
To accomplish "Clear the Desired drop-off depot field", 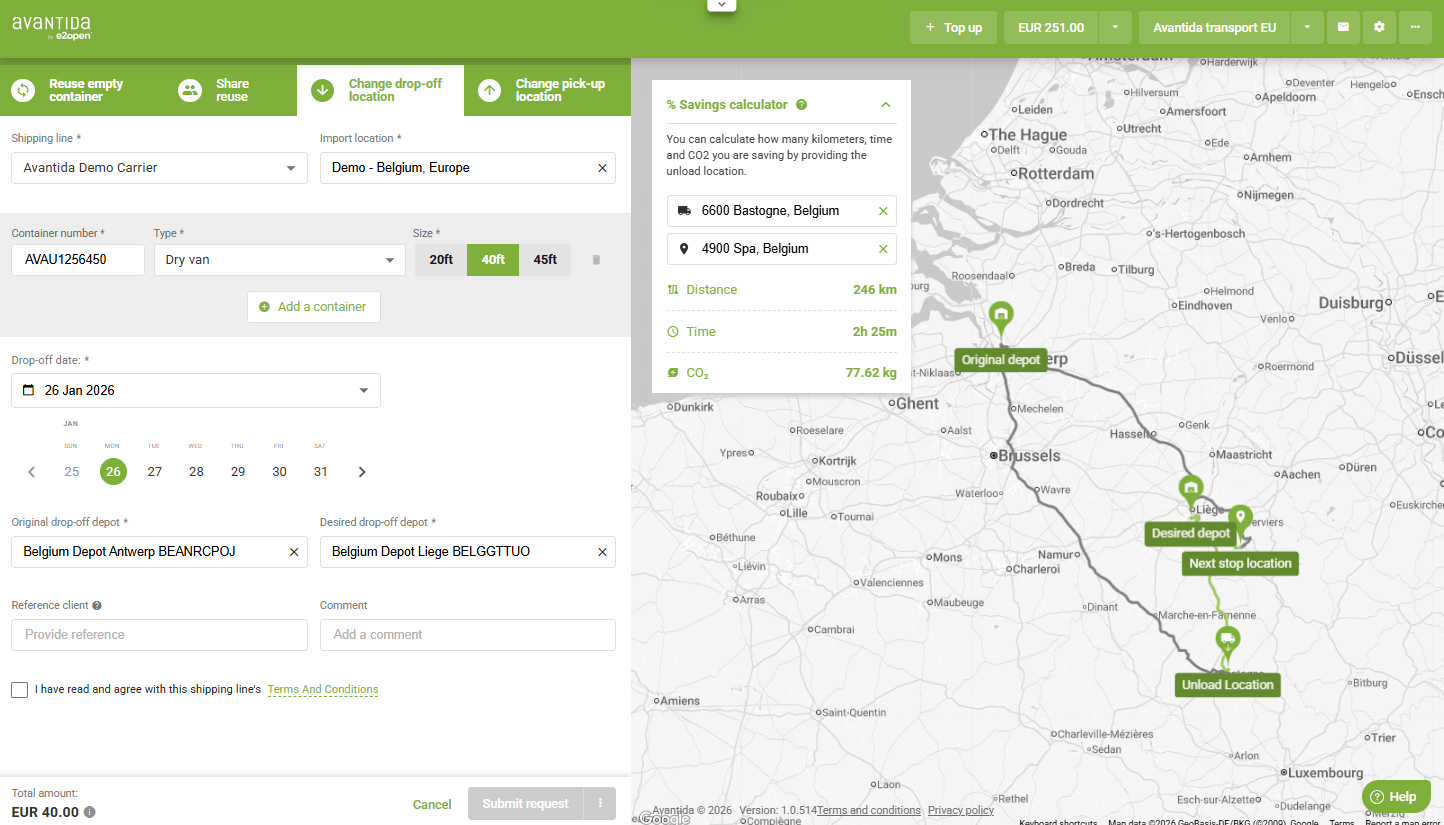I will click(x=602, y=552).
